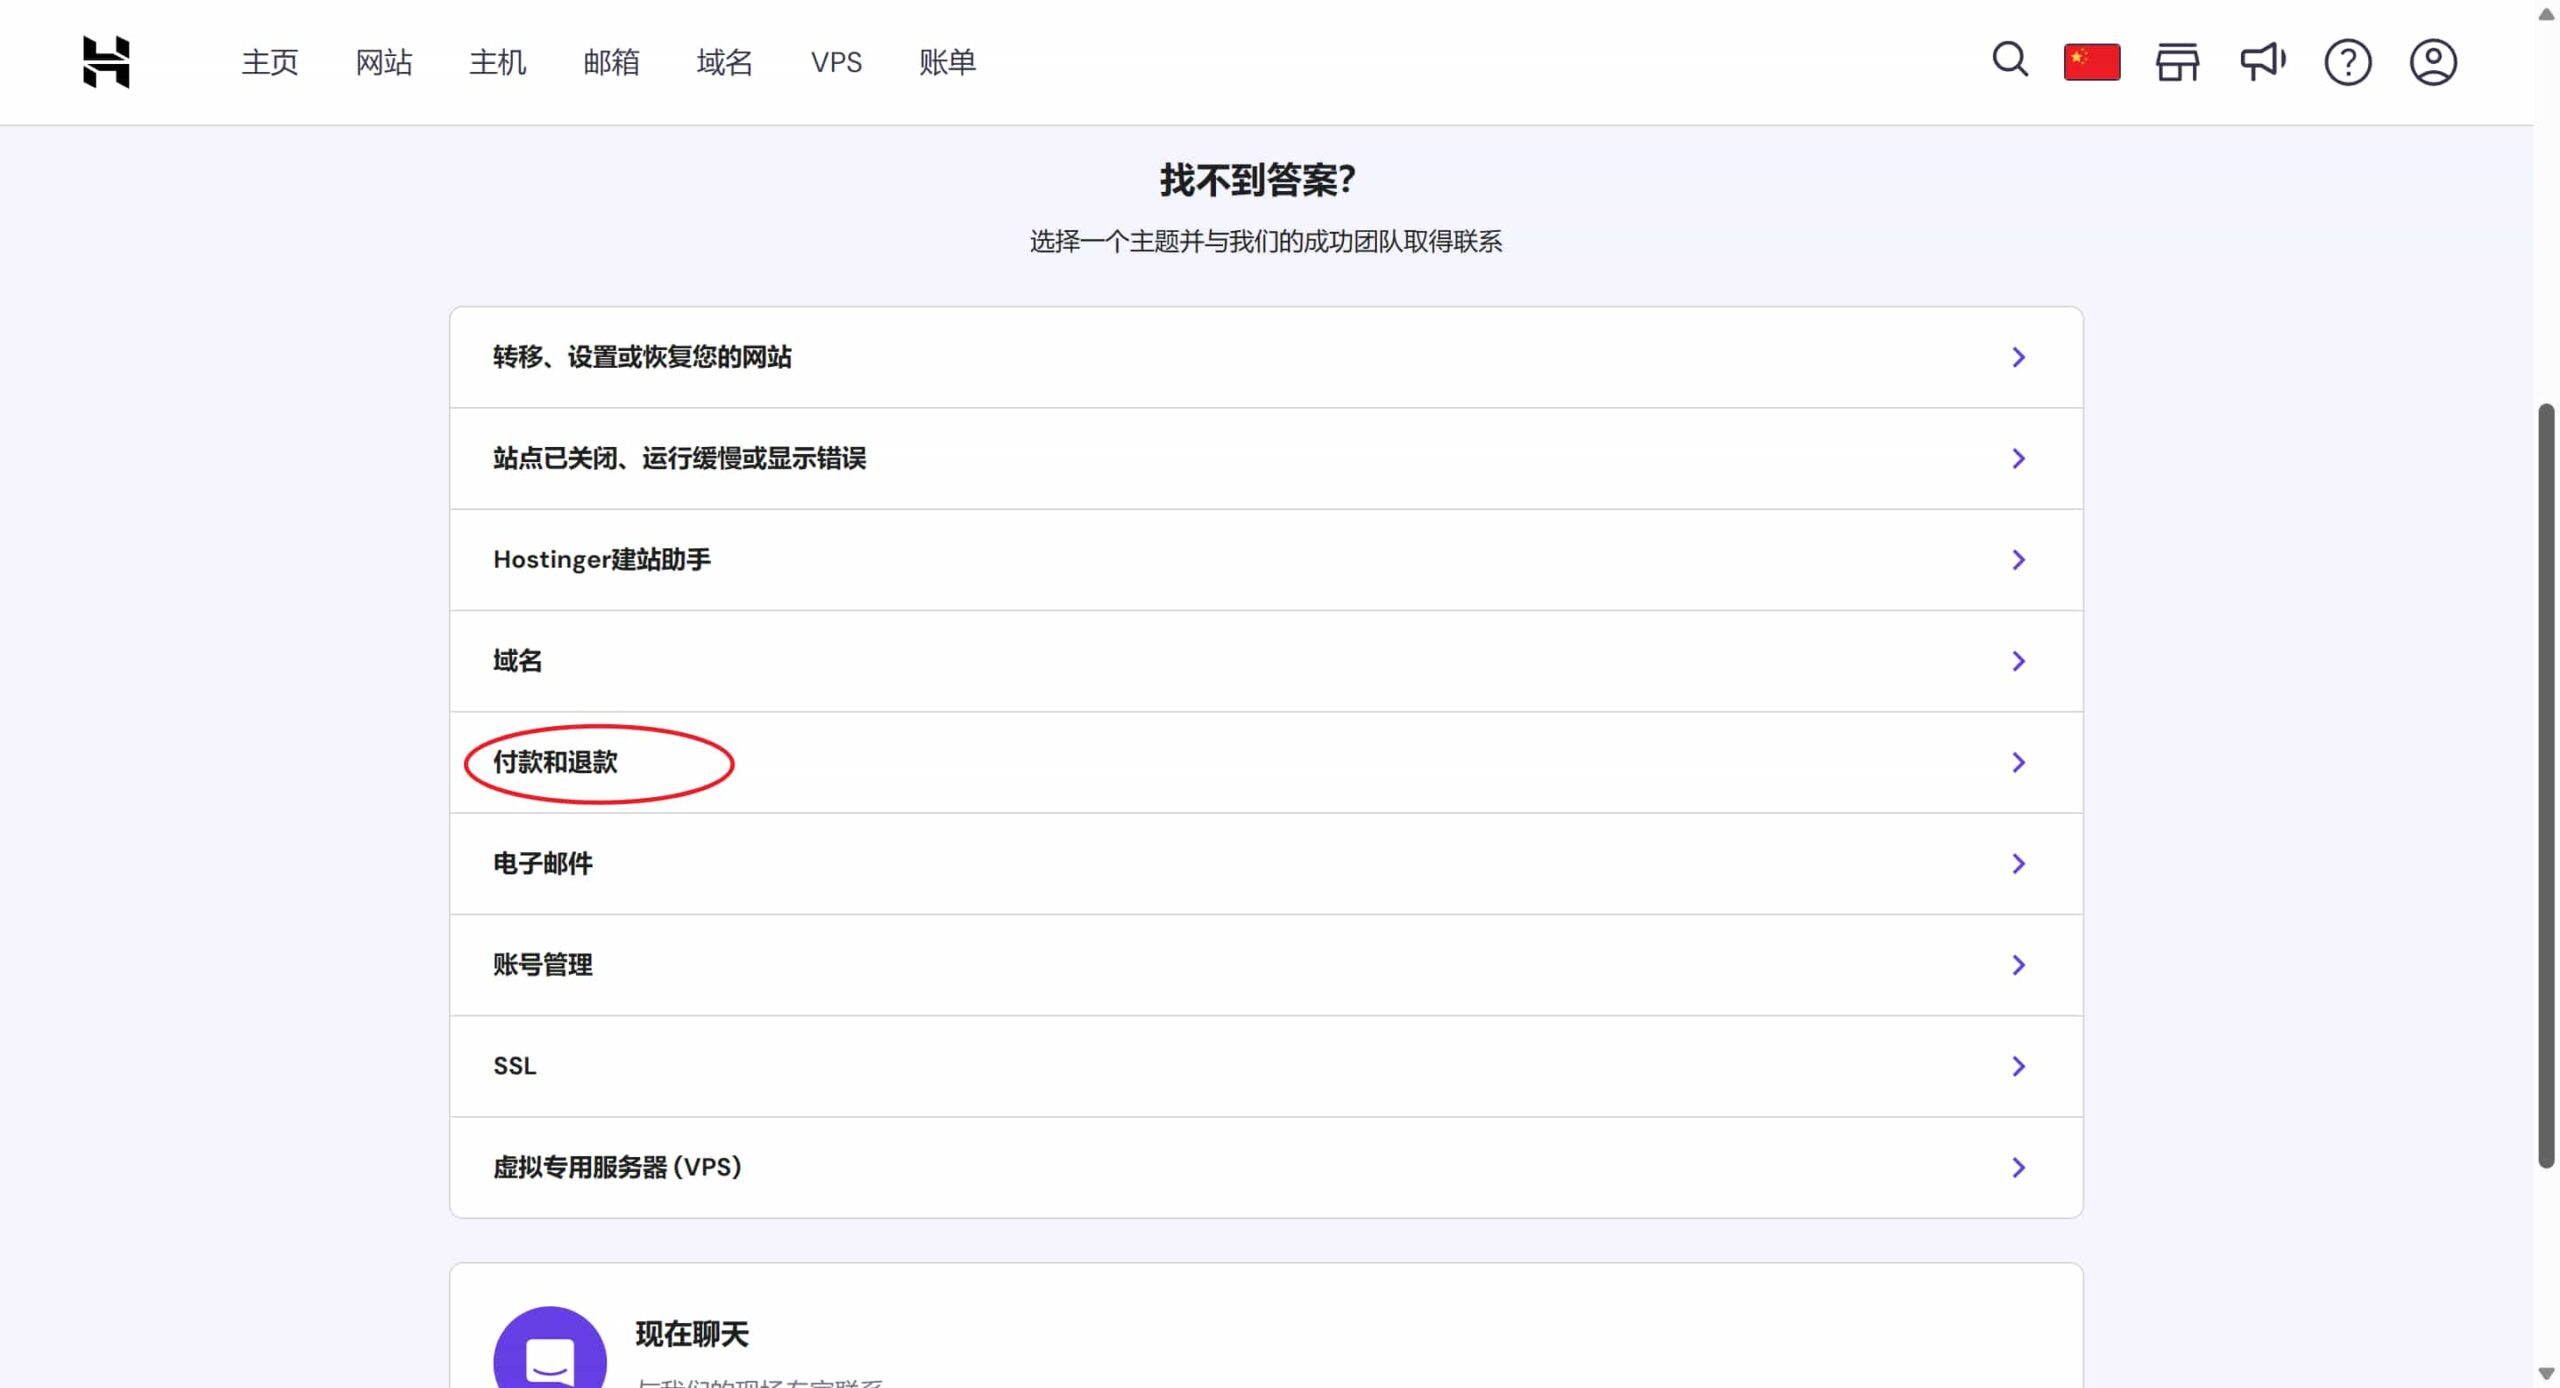This screenshot has height=1388, width=2560.
Task: Open the help question mark icon
Action: (x=2347, y=62)
